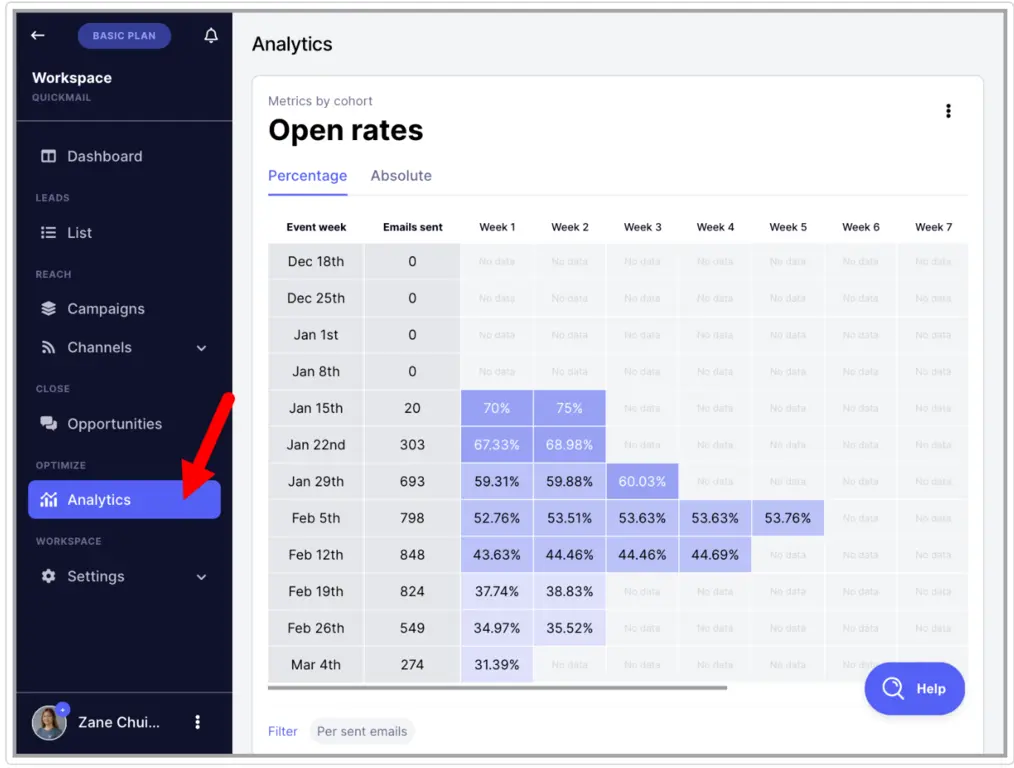Image resolution: width=1014 pixels, height=768 pixels.
Task: Click the Channels feed icon
Action: click(x=49, y=347)
